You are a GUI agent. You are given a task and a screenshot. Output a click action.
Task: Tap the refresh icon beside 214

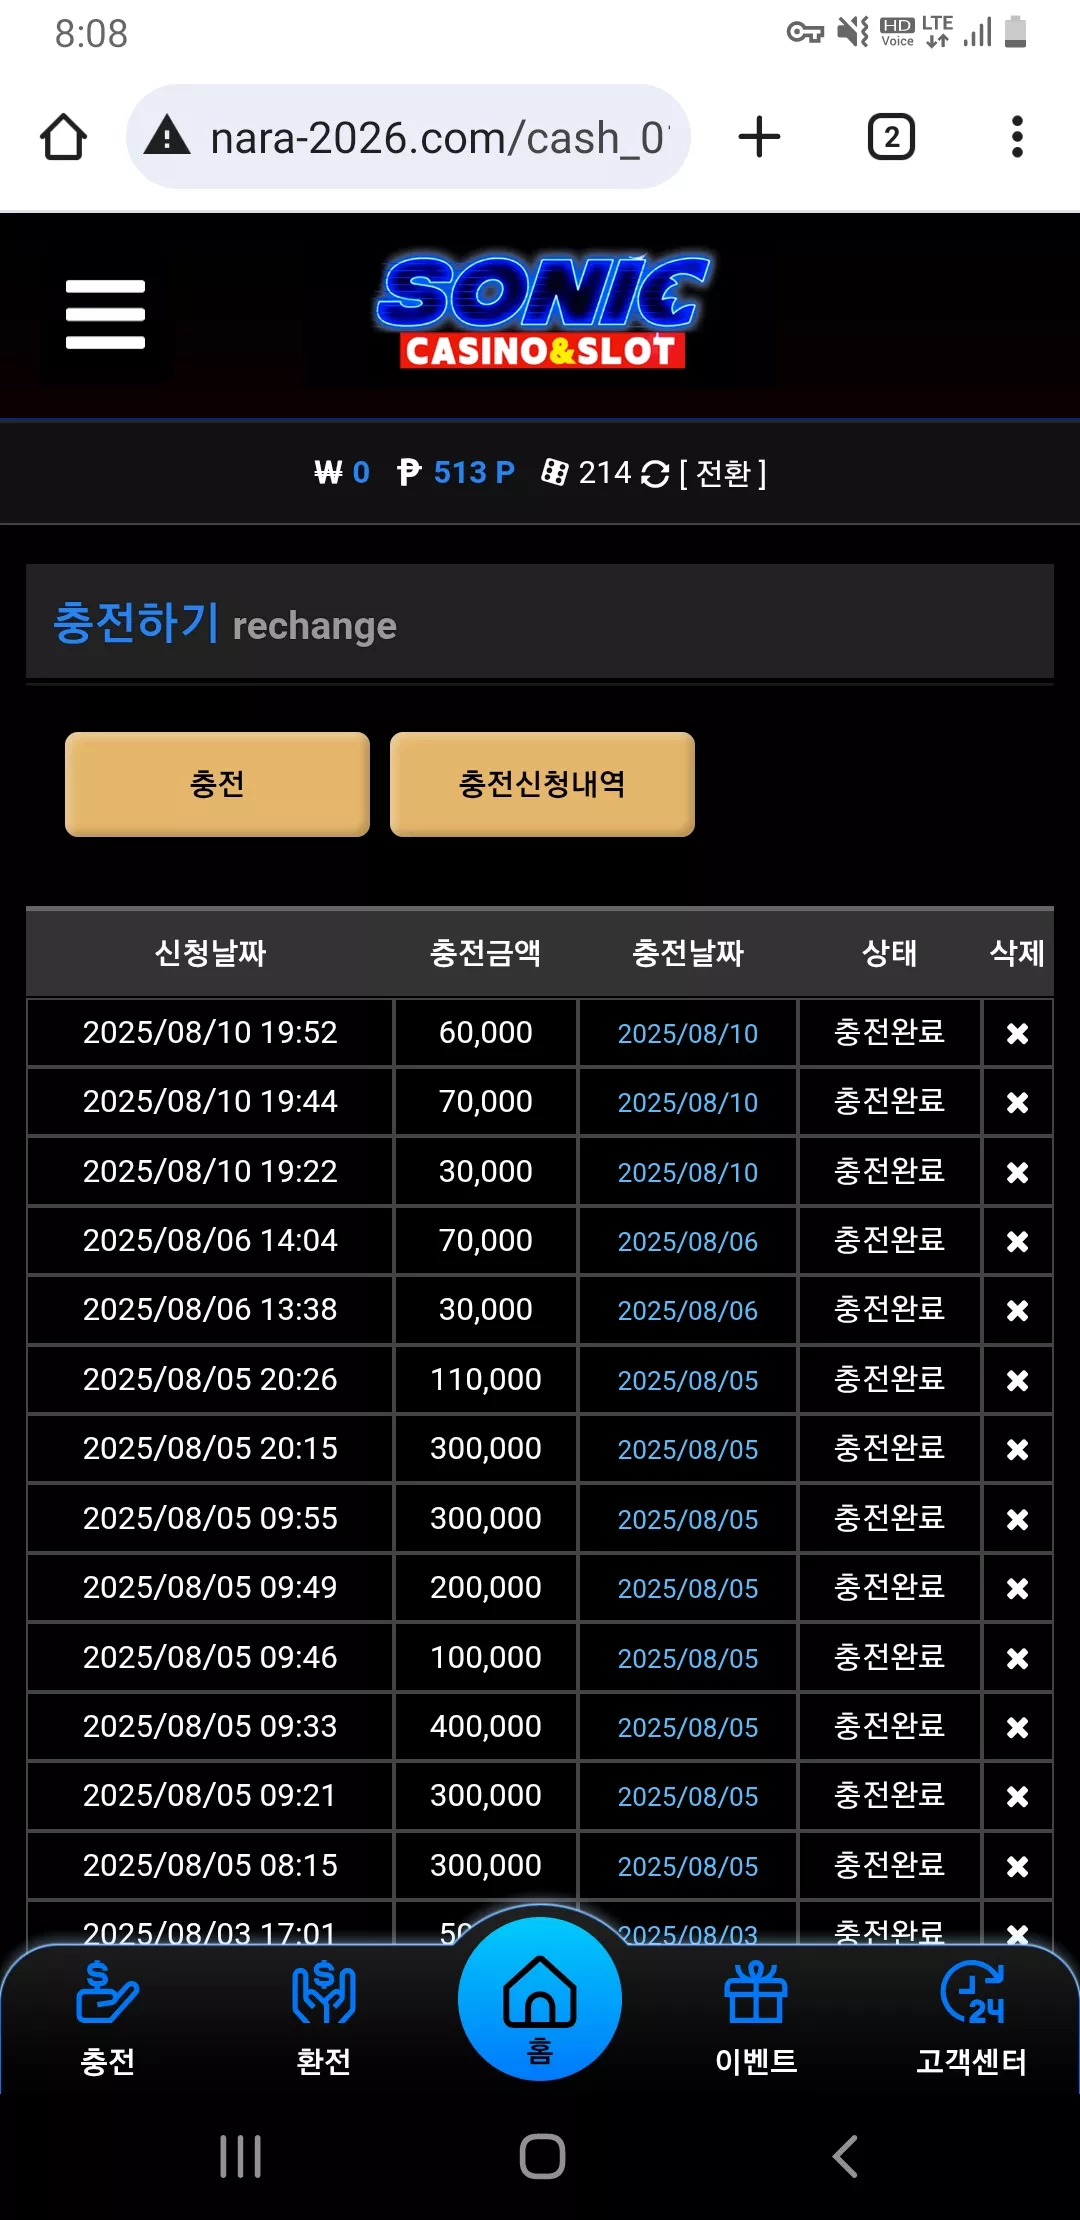655,473
